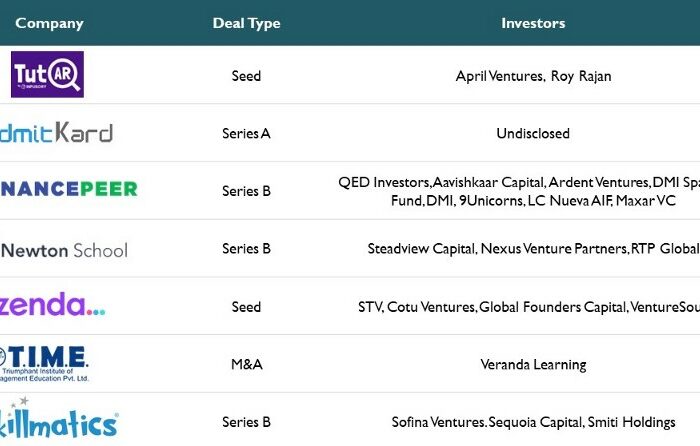The height and width of the screenshot is (446, 700).
Task: Select Series A text in AdmitKard row
Action: click(246, 133)
